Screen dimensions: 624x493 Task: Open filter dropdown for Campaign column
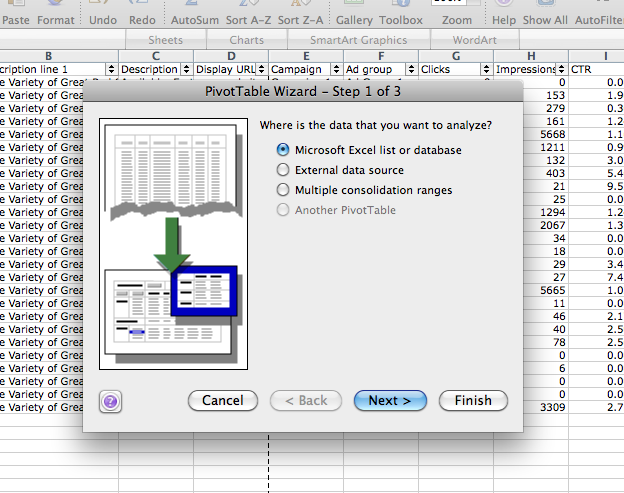point(336,69)
